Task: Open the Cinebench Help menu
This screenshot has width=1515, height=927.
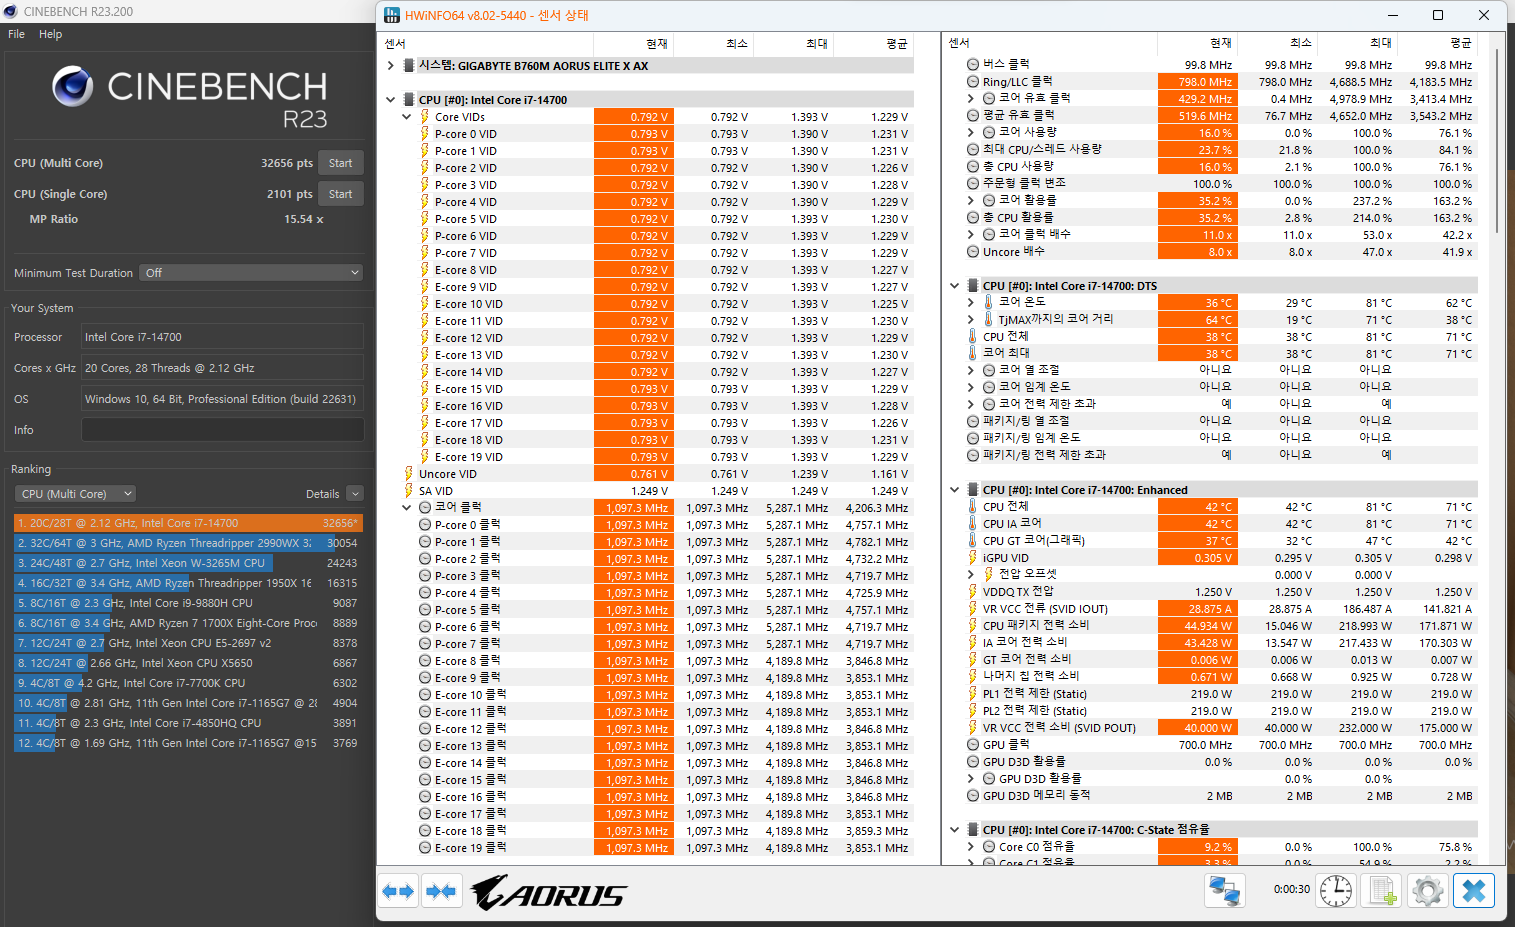Action: (x=50, y=34)
